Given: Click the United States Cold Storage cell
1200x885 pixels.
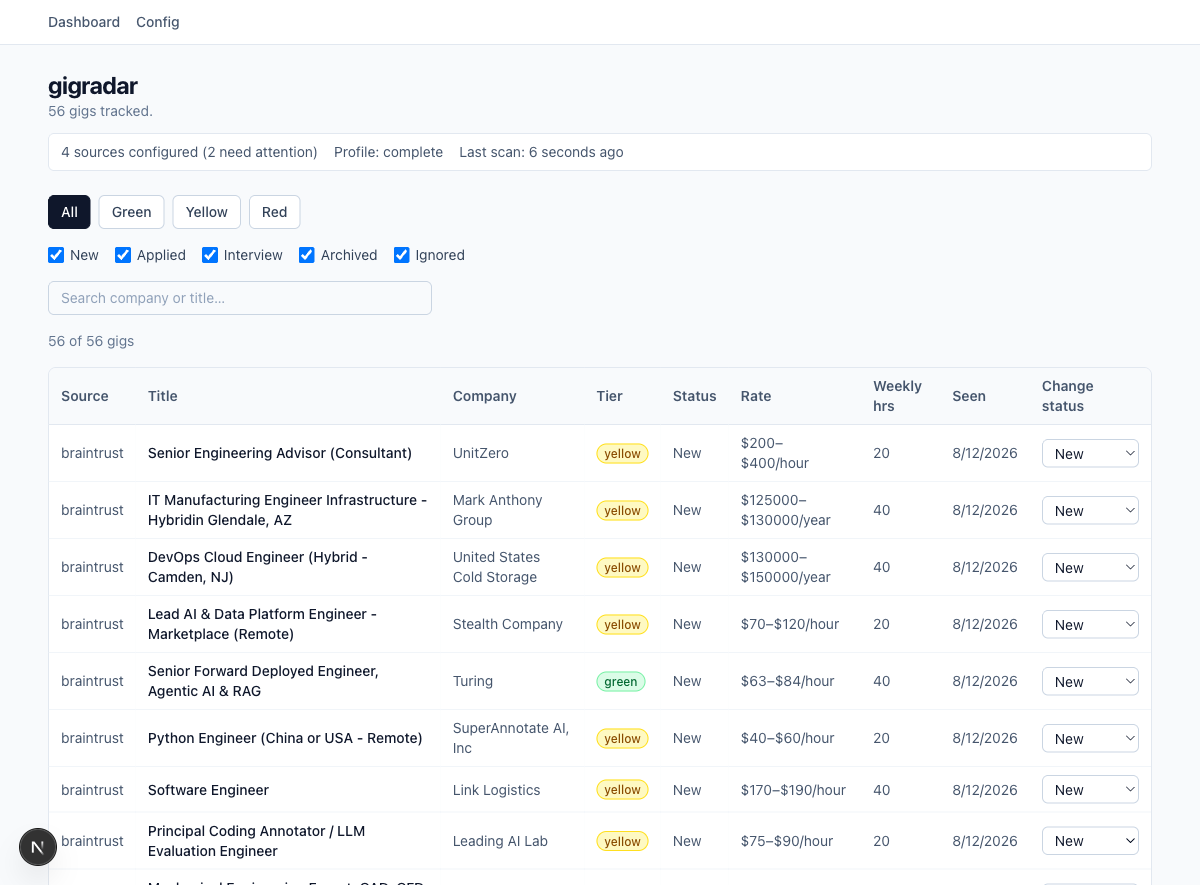Looking at the screenshot, I should [496, 567].
